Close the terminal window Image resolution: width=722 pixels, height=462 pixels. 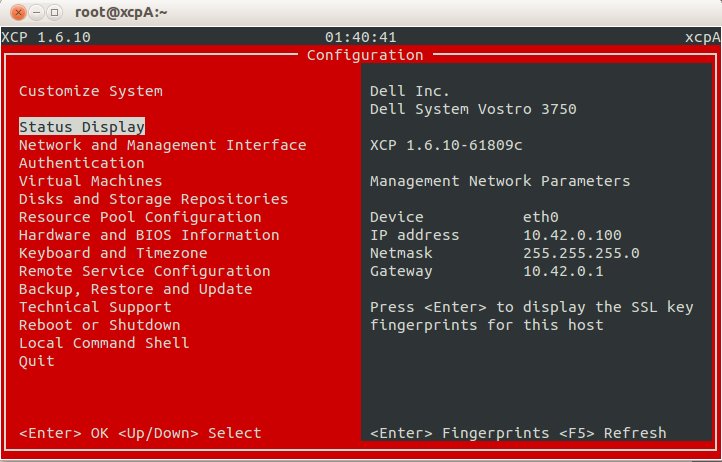pos(18,12)
